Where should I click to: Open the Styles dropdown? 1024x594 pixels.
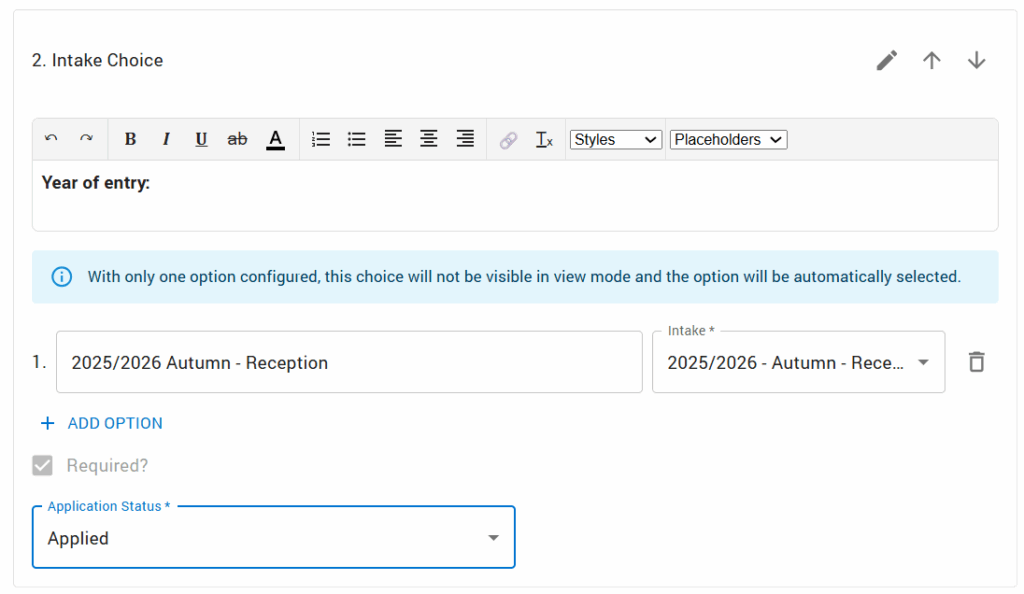click(615, 140)
